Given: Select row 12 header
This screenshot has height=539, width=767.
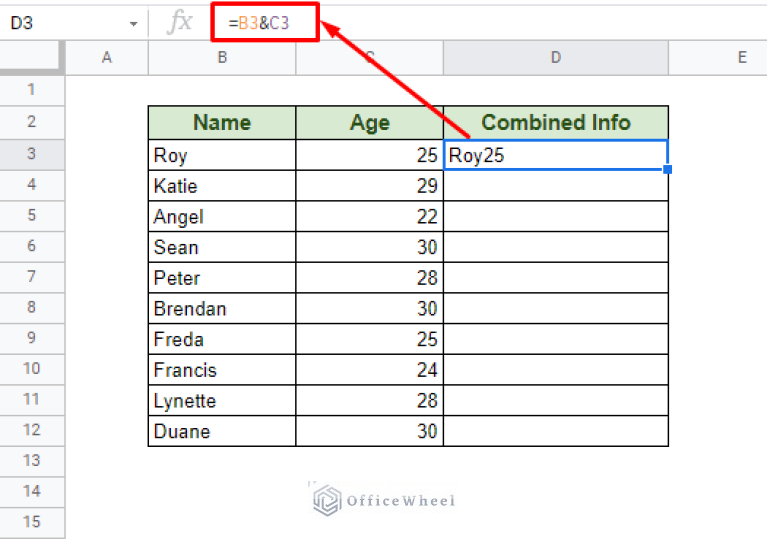Looking at the screenshot, I should click(x=31, y=430).
